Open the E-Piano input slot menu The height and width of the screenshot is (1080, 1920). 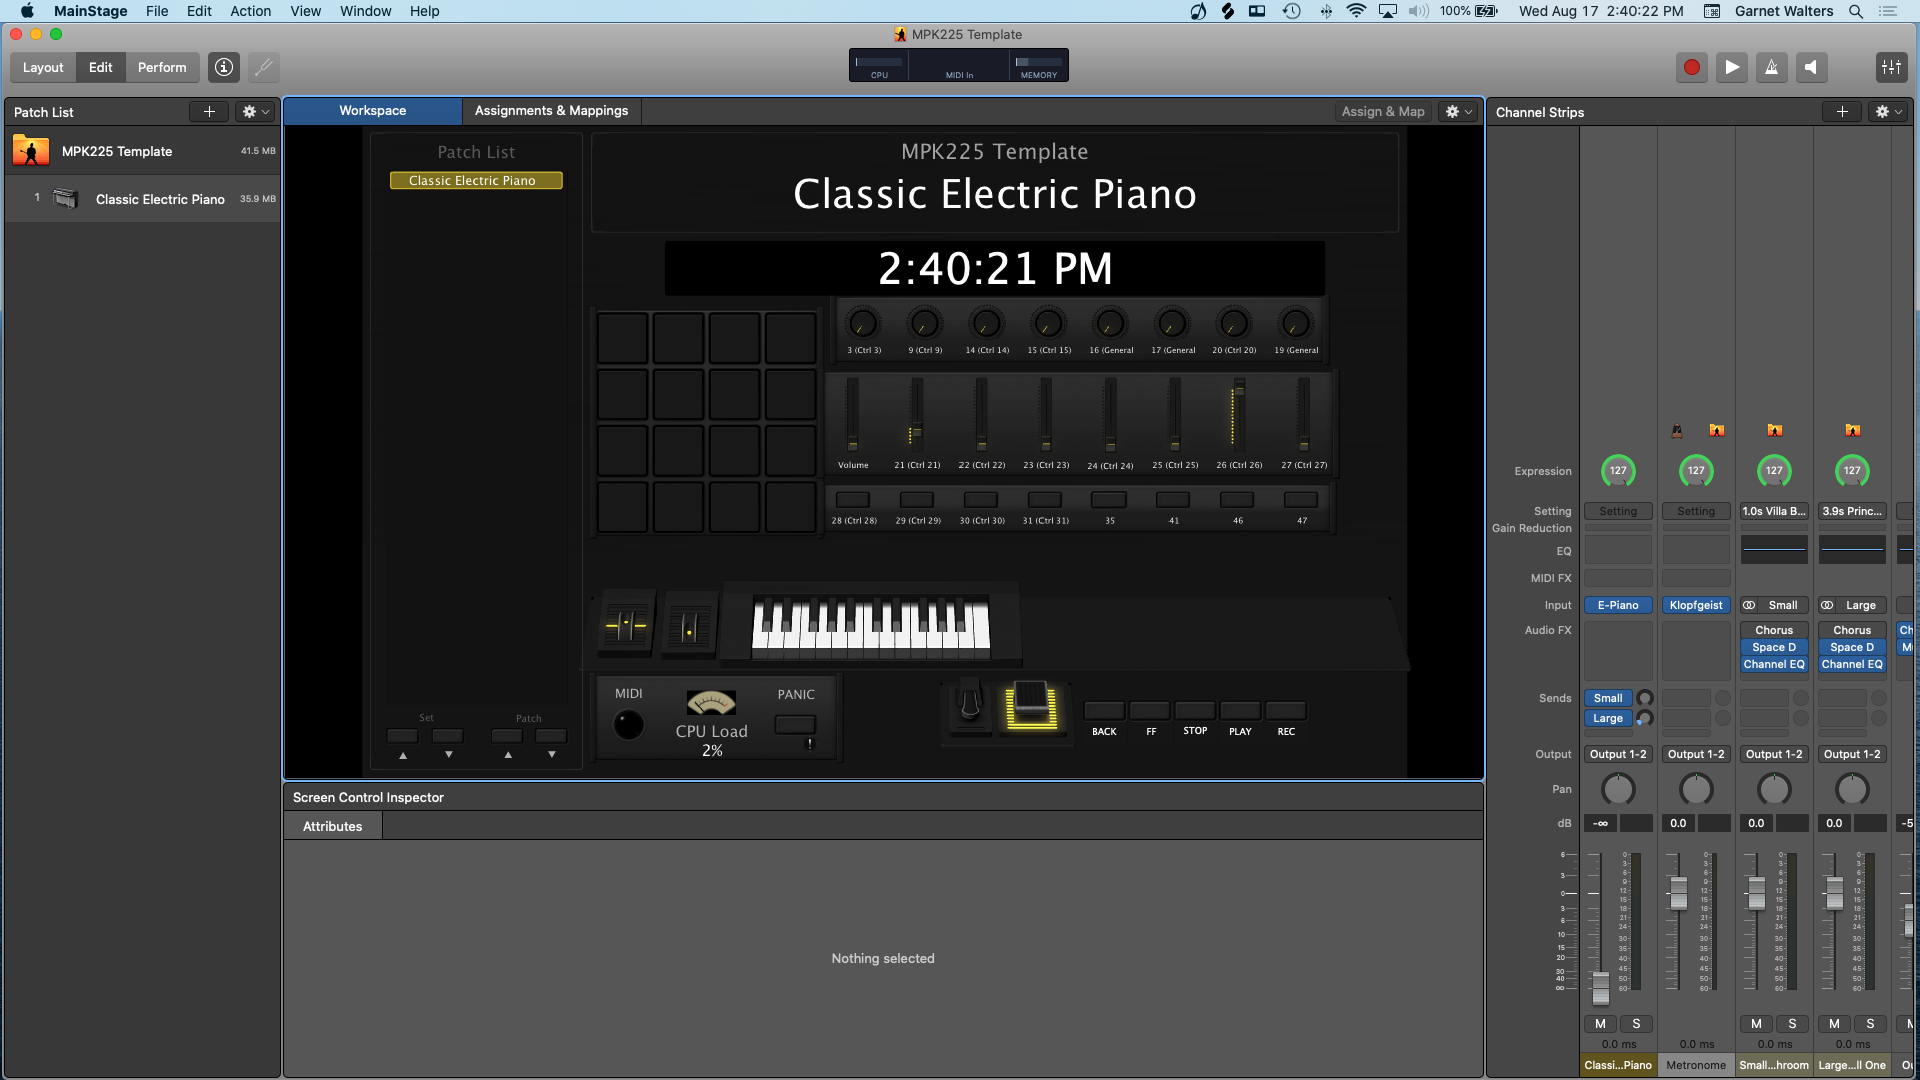point(1618,605)
